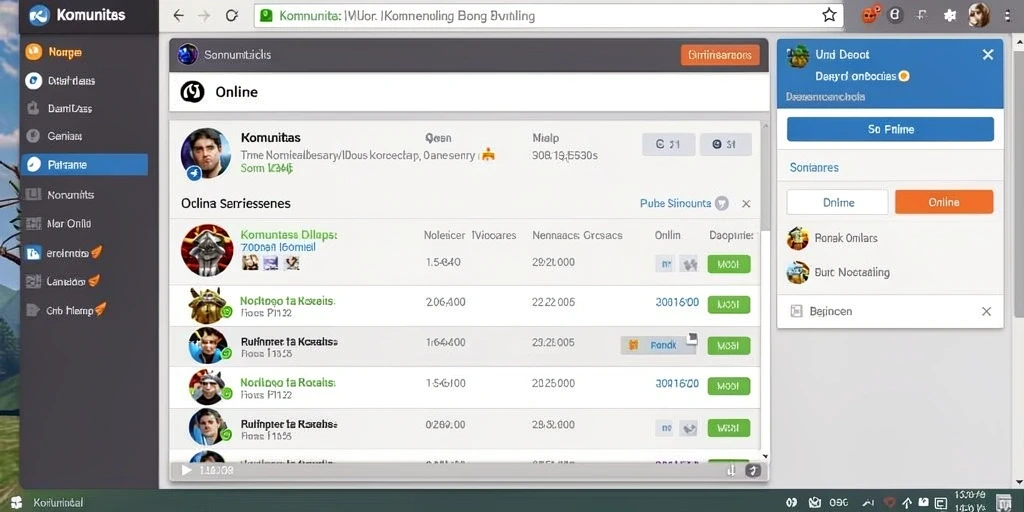Select the white Dnlme tab
Screen dimensions: 1024x512
tap(838, 202)
